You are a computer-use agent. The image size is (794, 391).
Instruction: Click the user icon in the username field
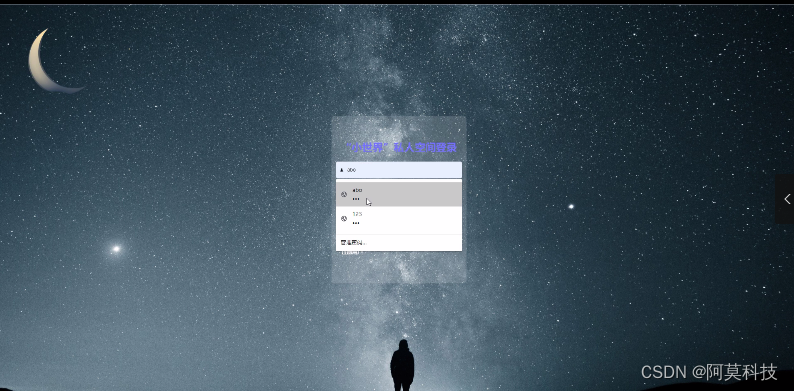tap(342, 170)
